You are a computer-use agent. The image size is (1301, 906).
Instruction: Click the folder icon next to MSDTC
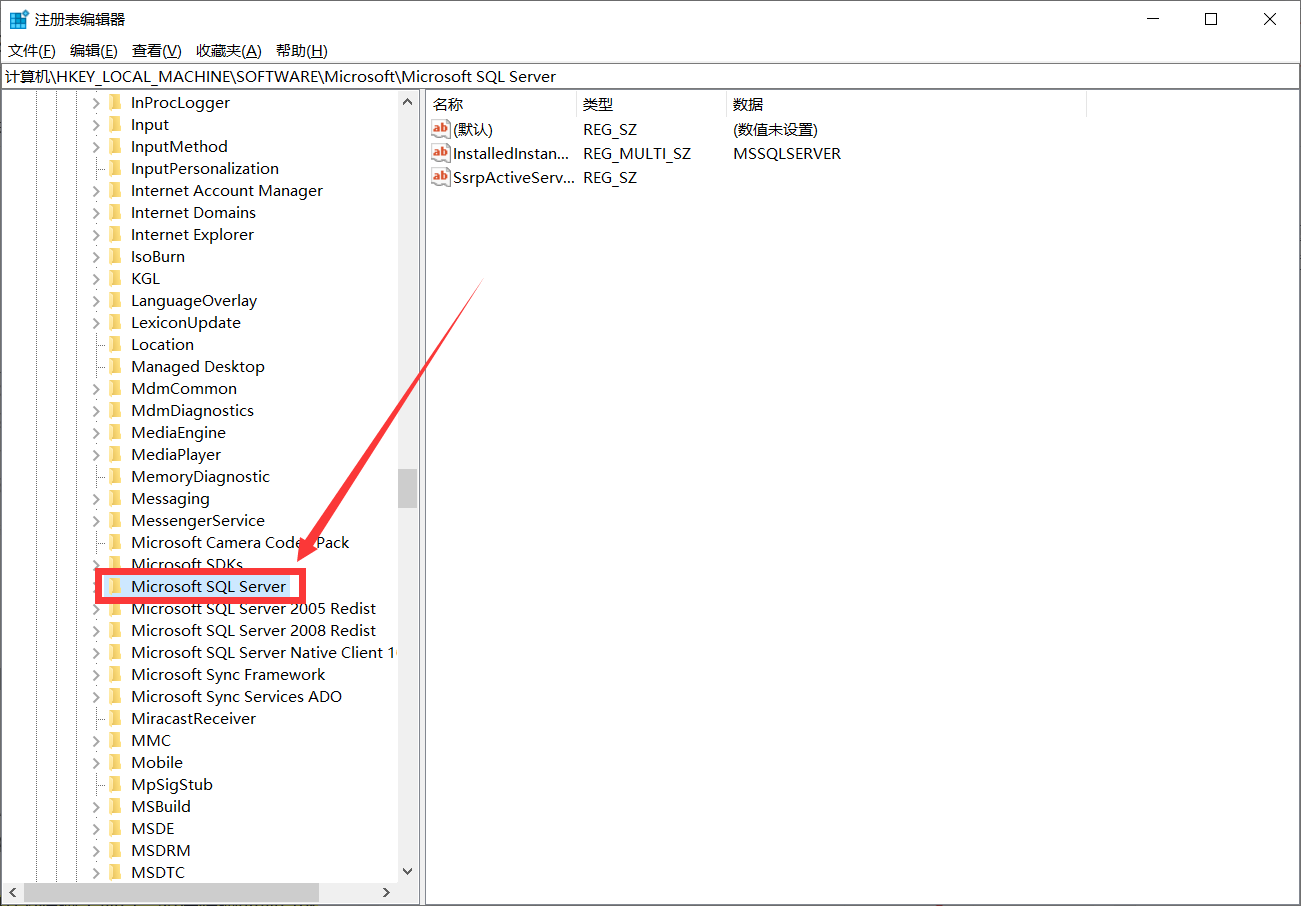116,872
